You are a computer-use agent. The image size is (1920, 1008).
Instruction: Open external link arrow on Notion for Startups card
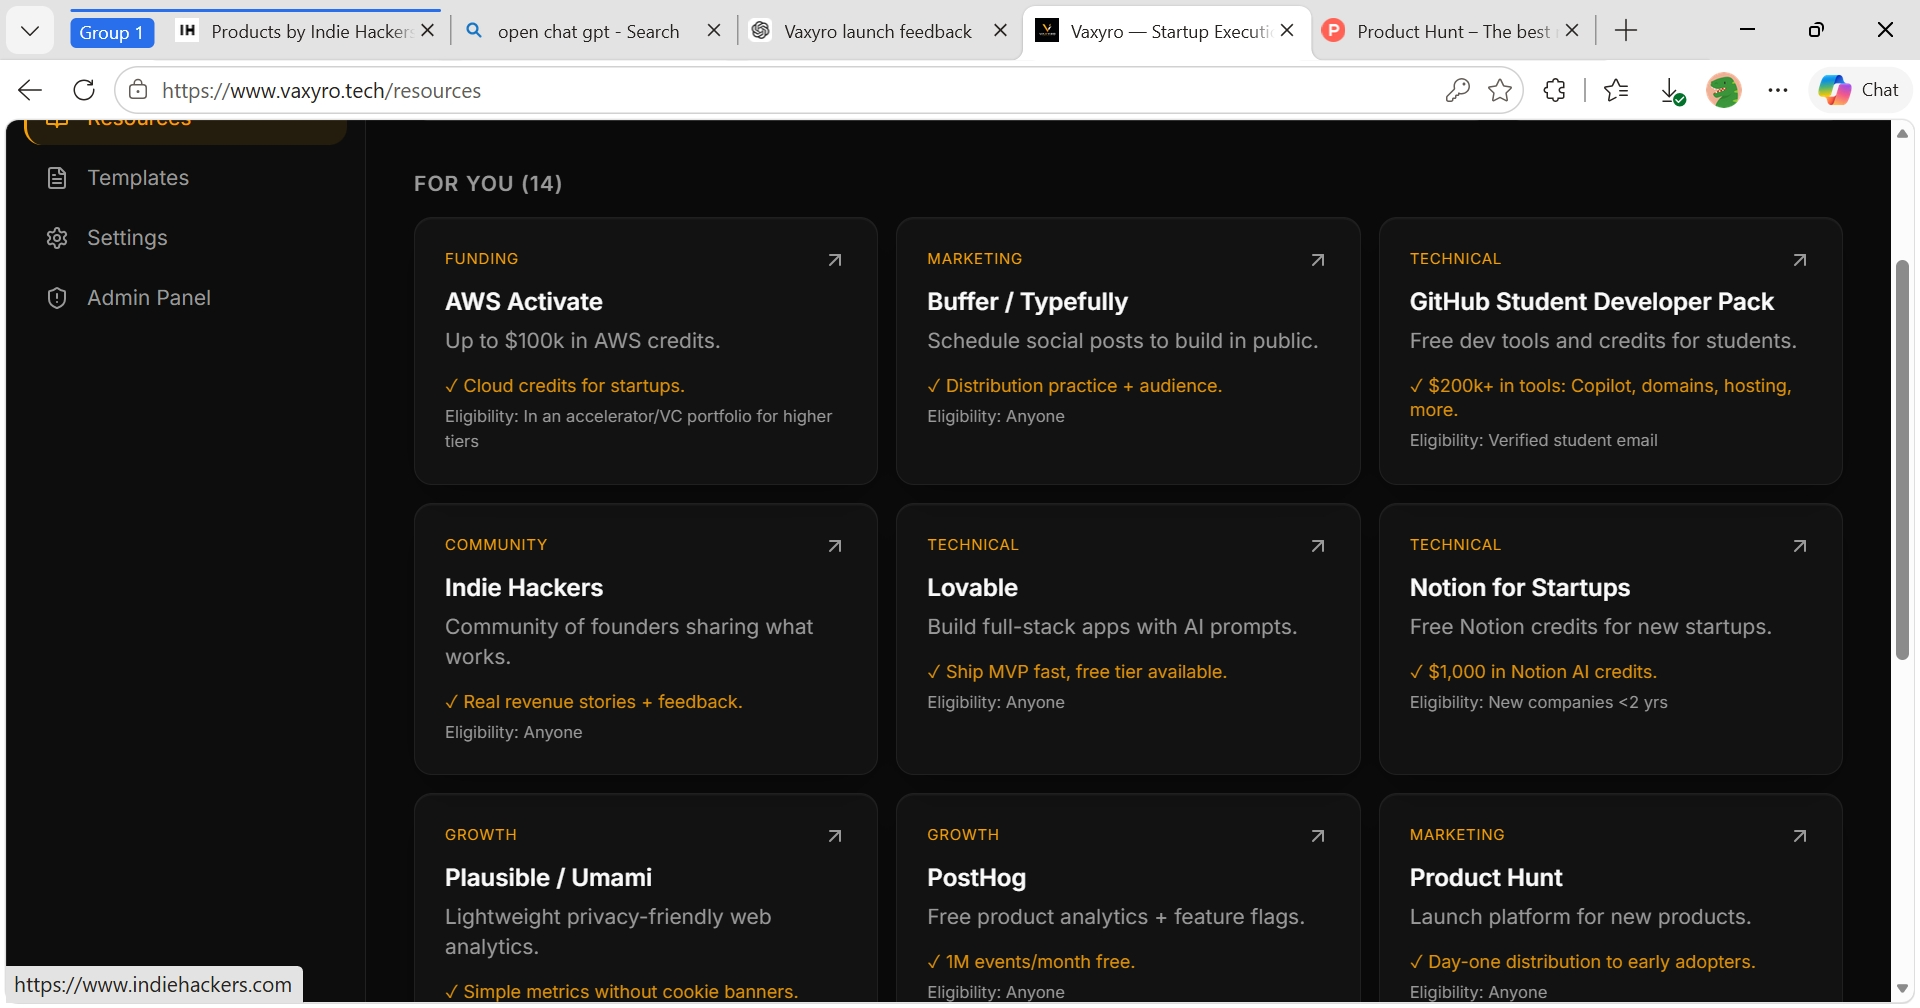click(1800, 546)
